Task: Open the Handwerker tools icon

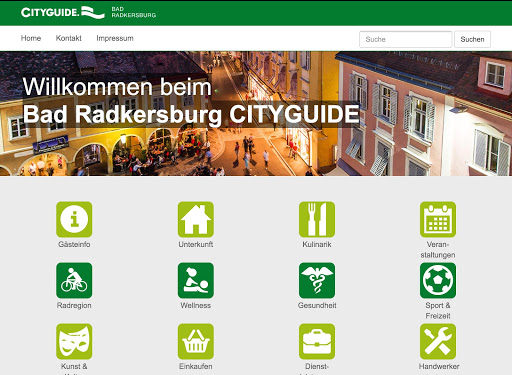Action: click(438, 341)
